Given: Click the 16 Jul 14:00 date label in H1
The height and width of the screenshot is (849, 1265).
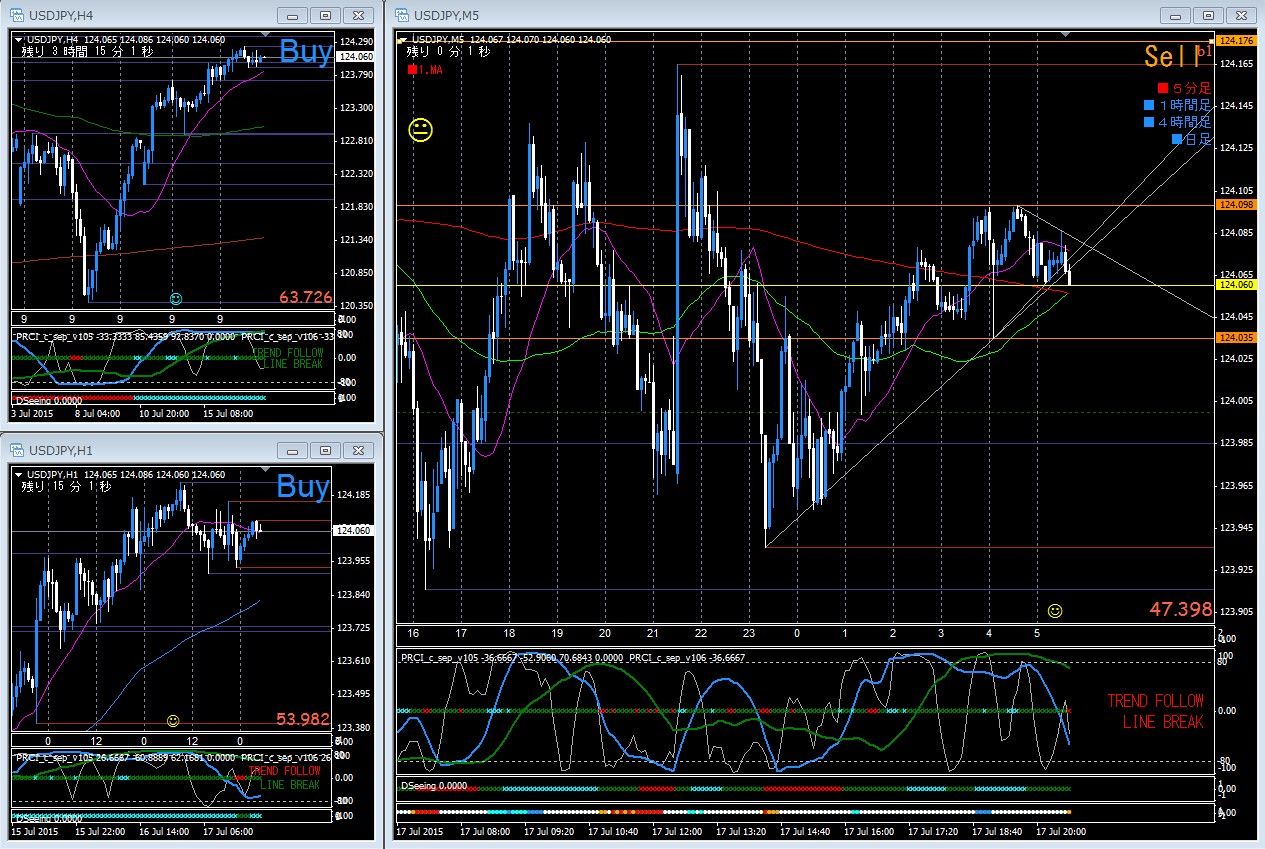Looking at the screenshot, I should pyautogui.click(x=163, y=831).
